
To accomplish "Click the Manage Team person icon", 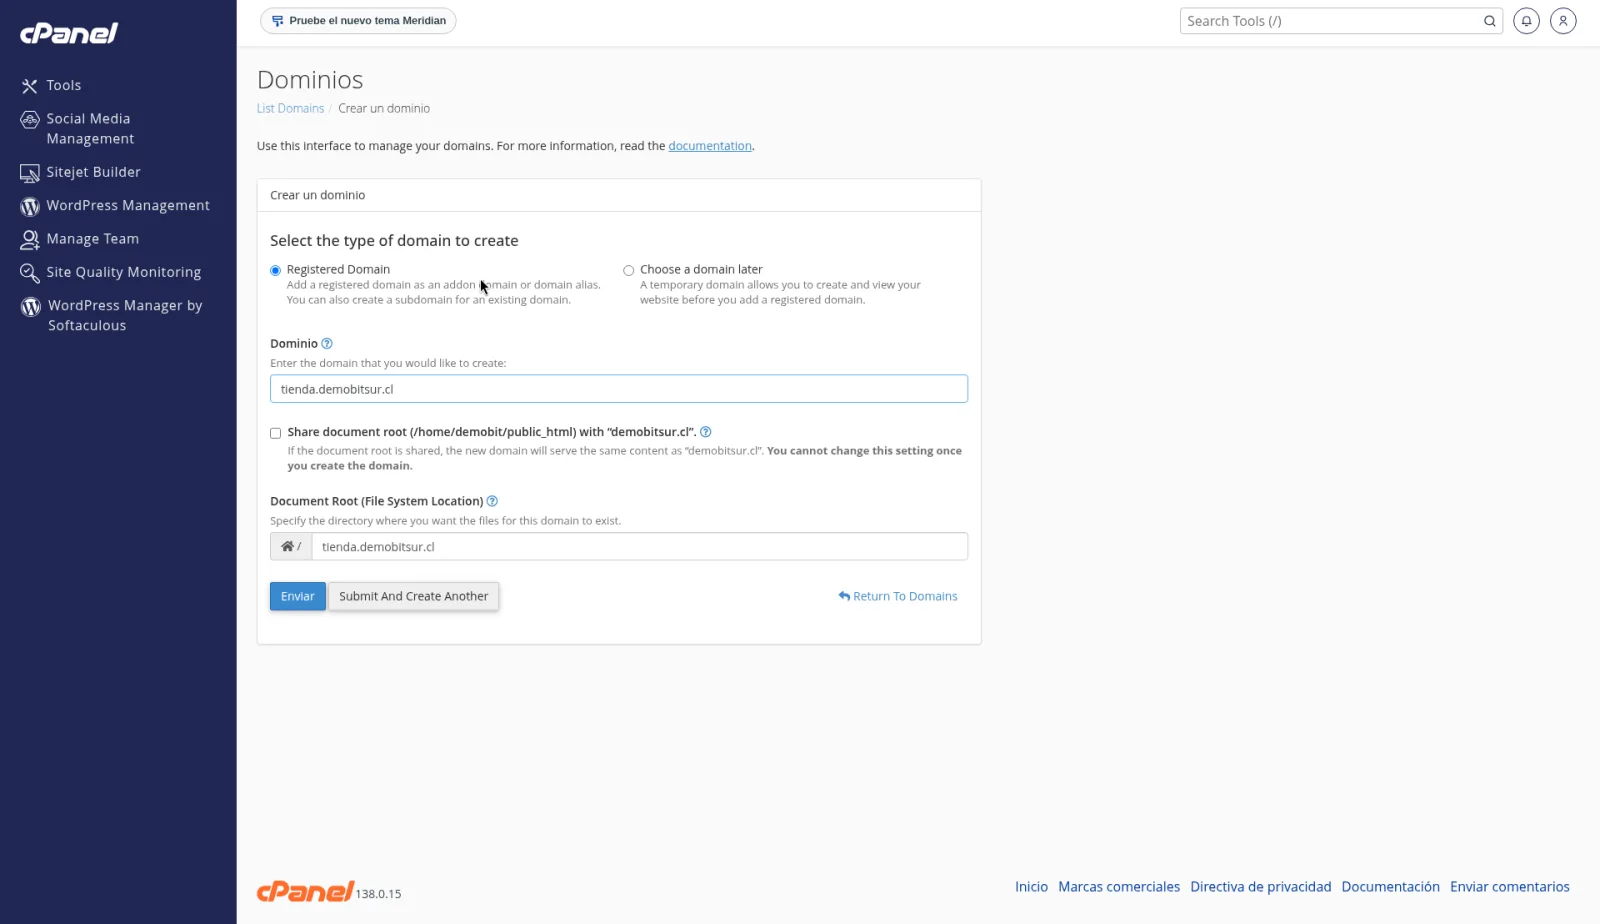I will (x=30, y=240).
